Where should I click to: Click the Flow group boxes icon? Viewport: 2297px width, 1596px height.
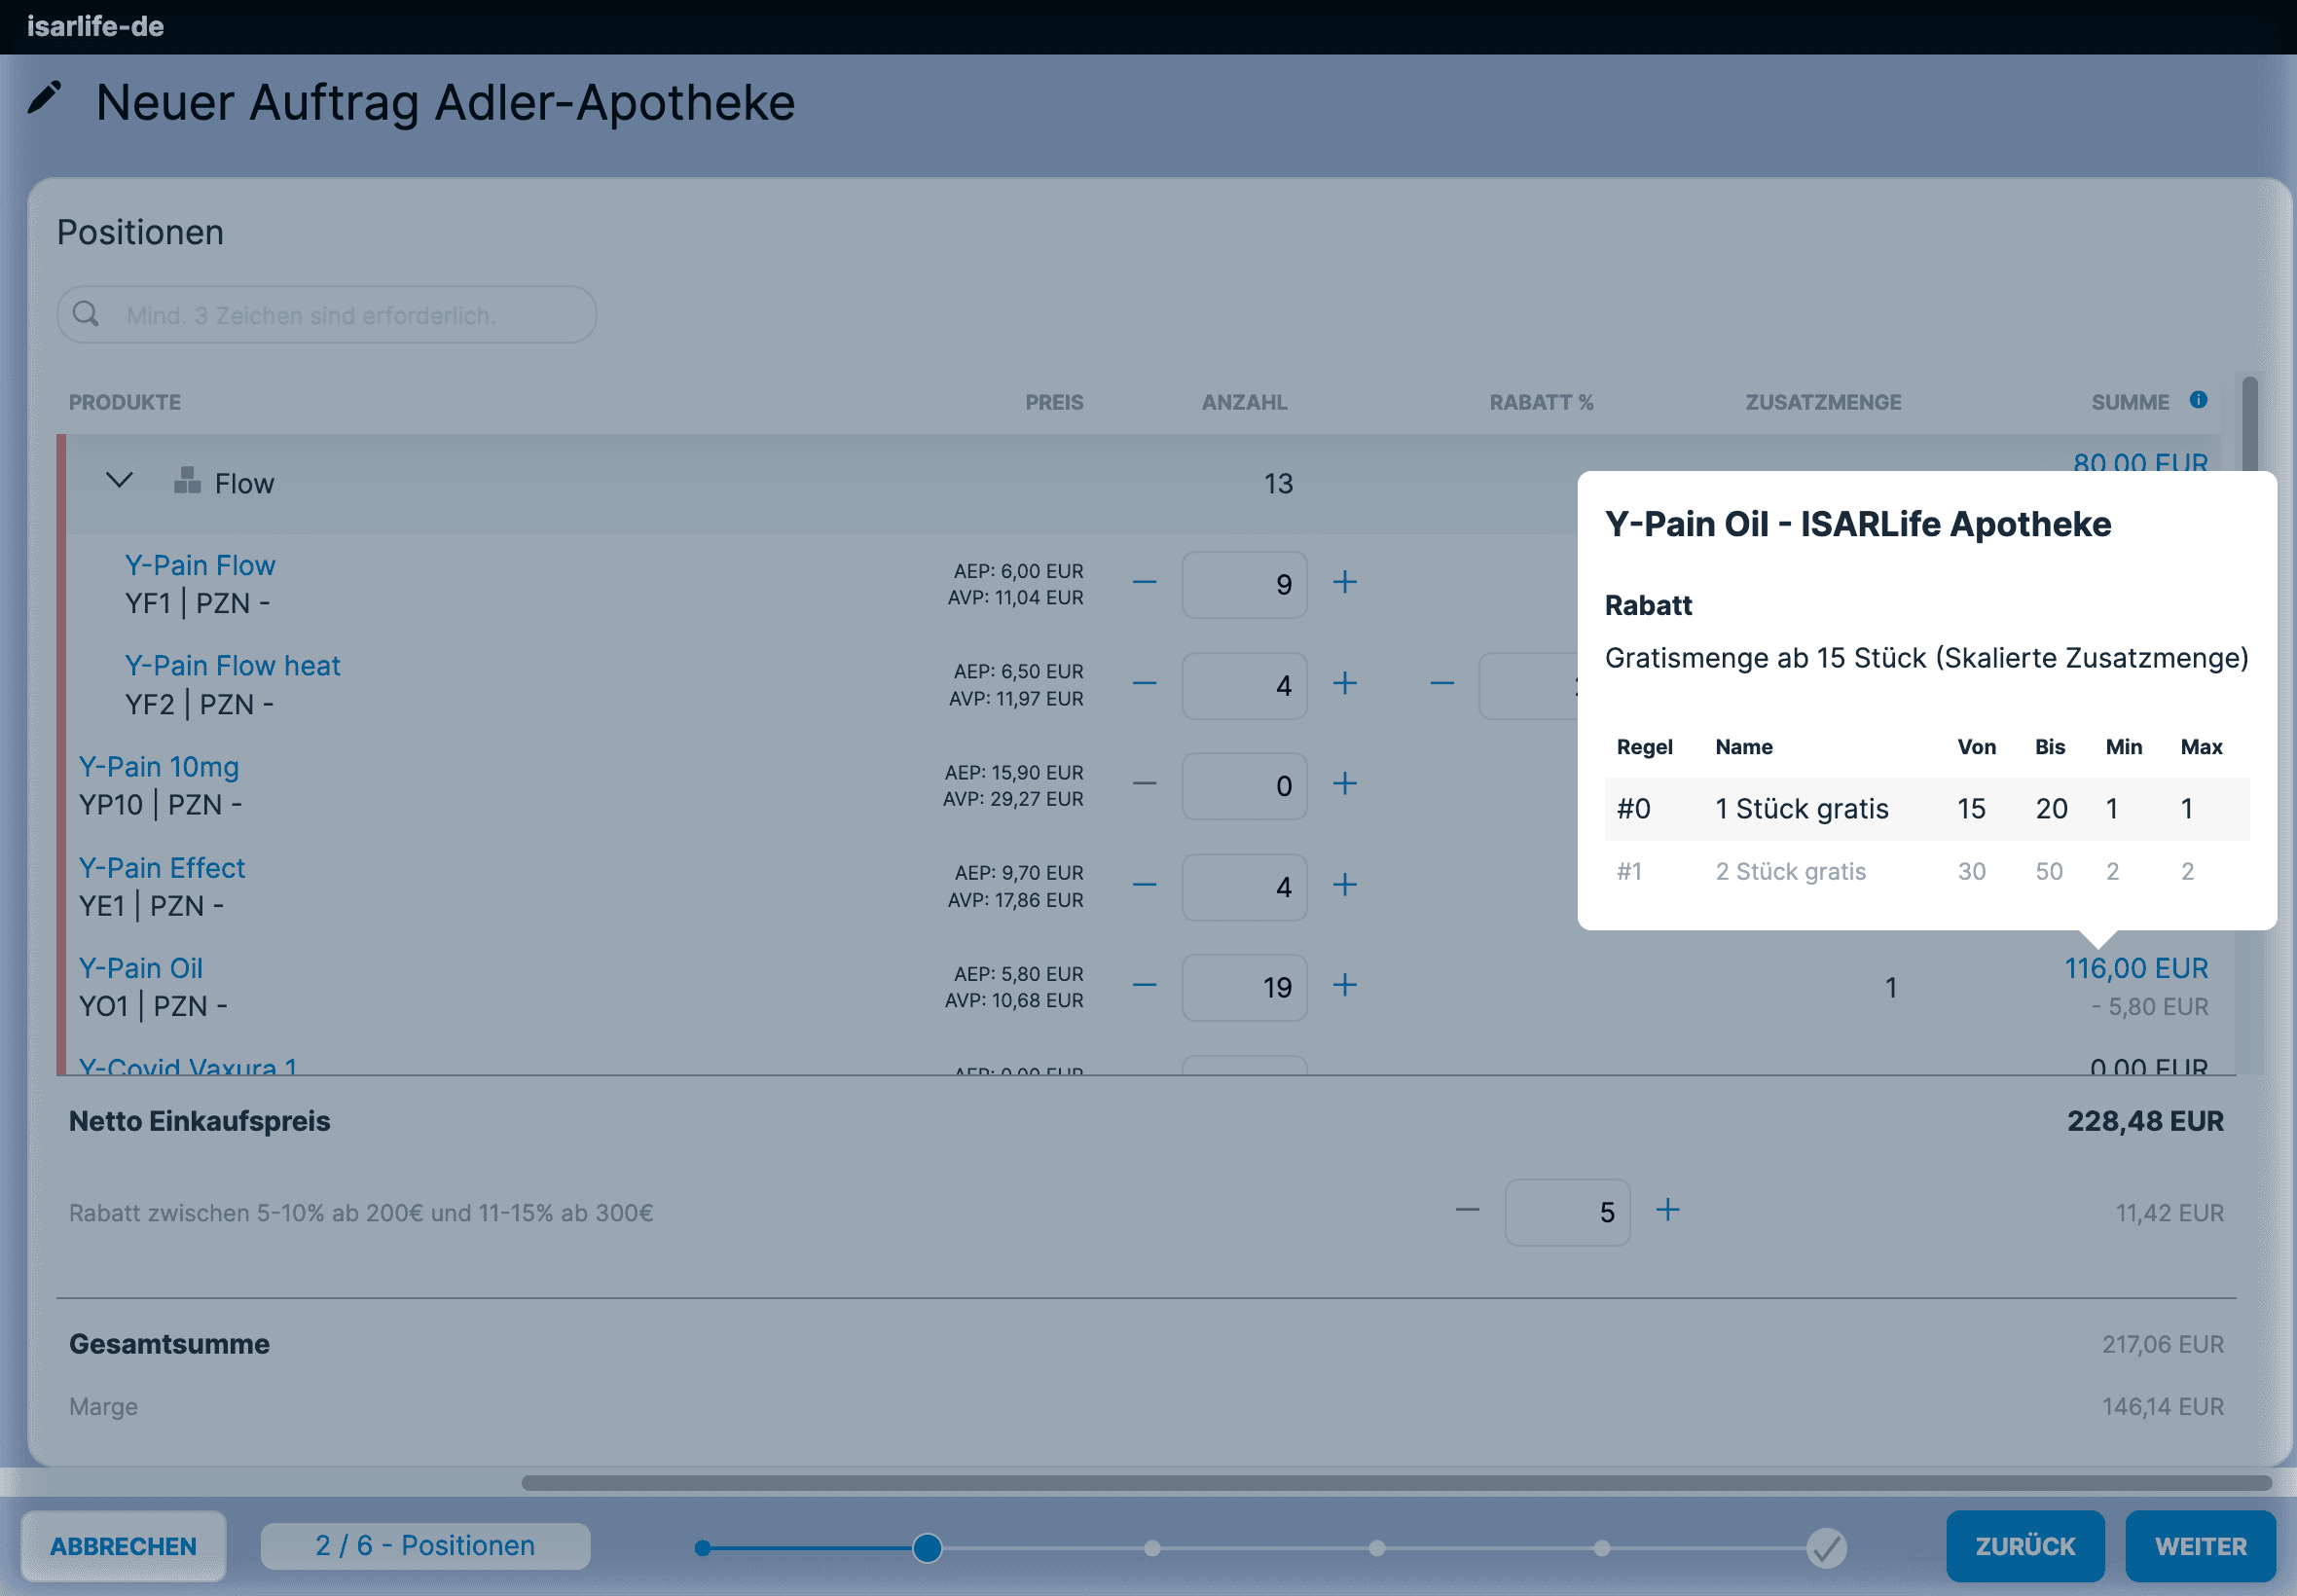click(x=186, y=481)
